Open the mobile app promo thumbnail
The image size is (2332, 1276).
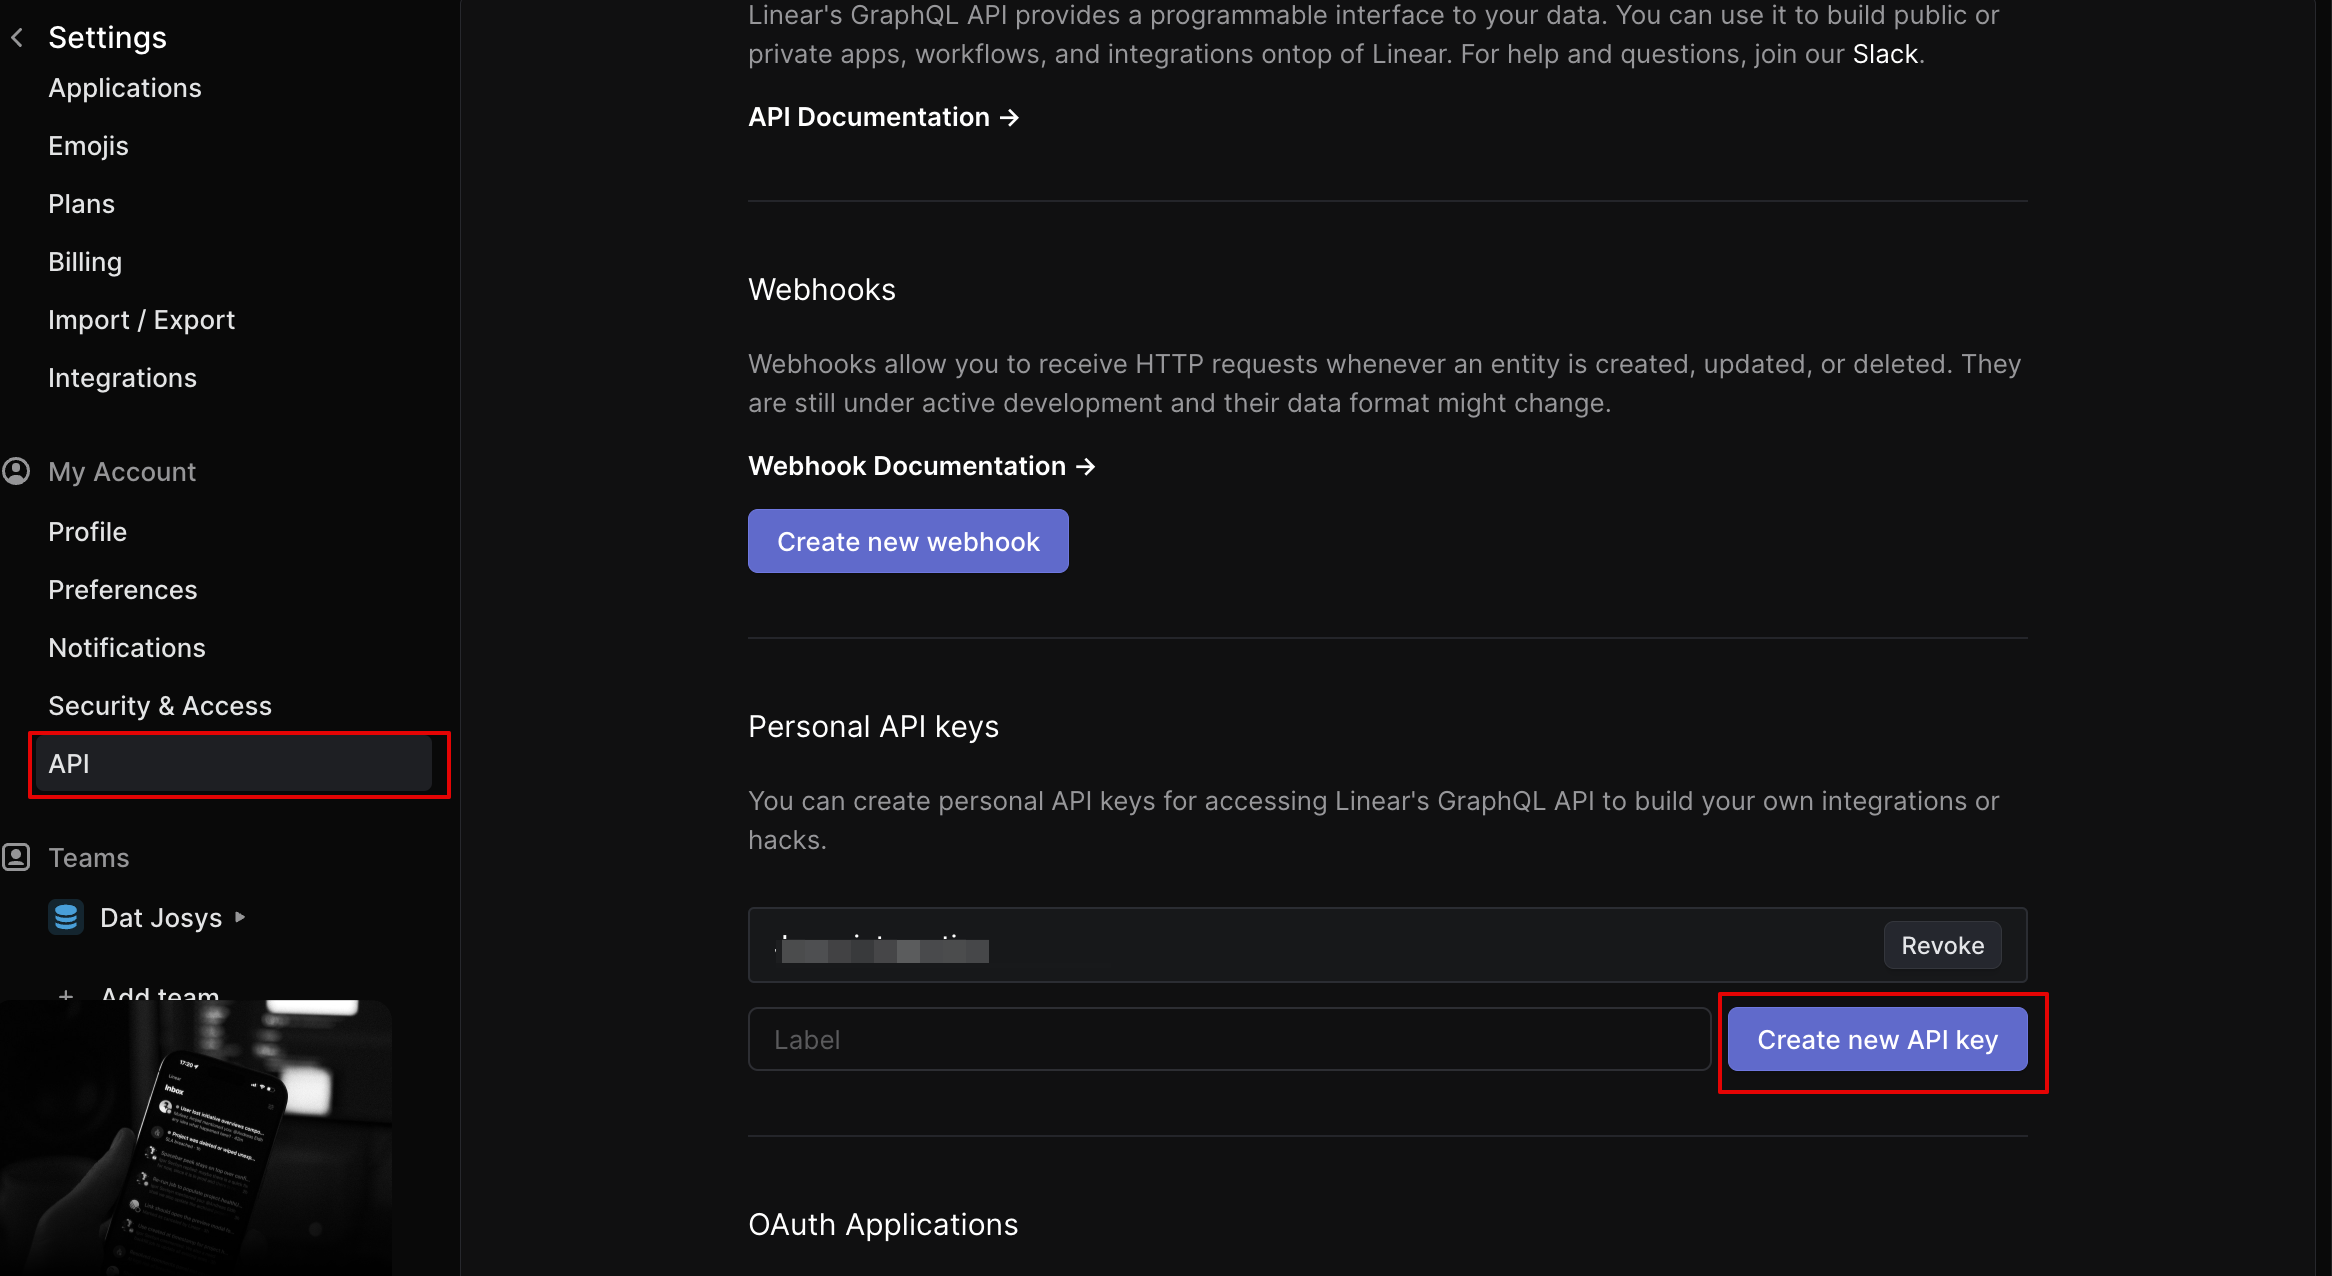click(x=196, y=1138)
